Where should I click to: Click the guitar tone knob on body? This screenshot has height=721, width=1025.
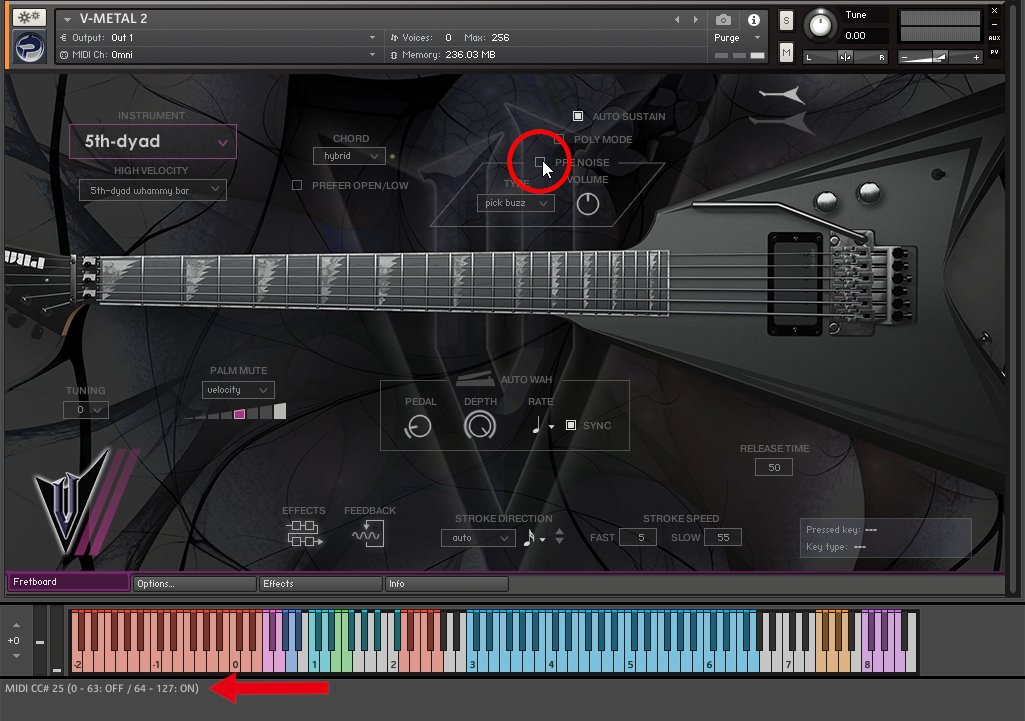click(x=869, y=192)
